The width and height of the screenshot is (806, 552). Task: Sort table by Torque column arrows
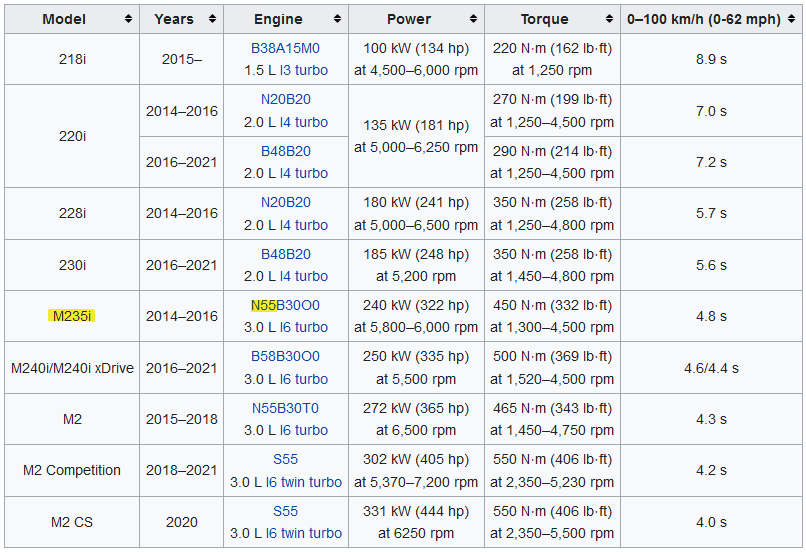click(610, 19)
